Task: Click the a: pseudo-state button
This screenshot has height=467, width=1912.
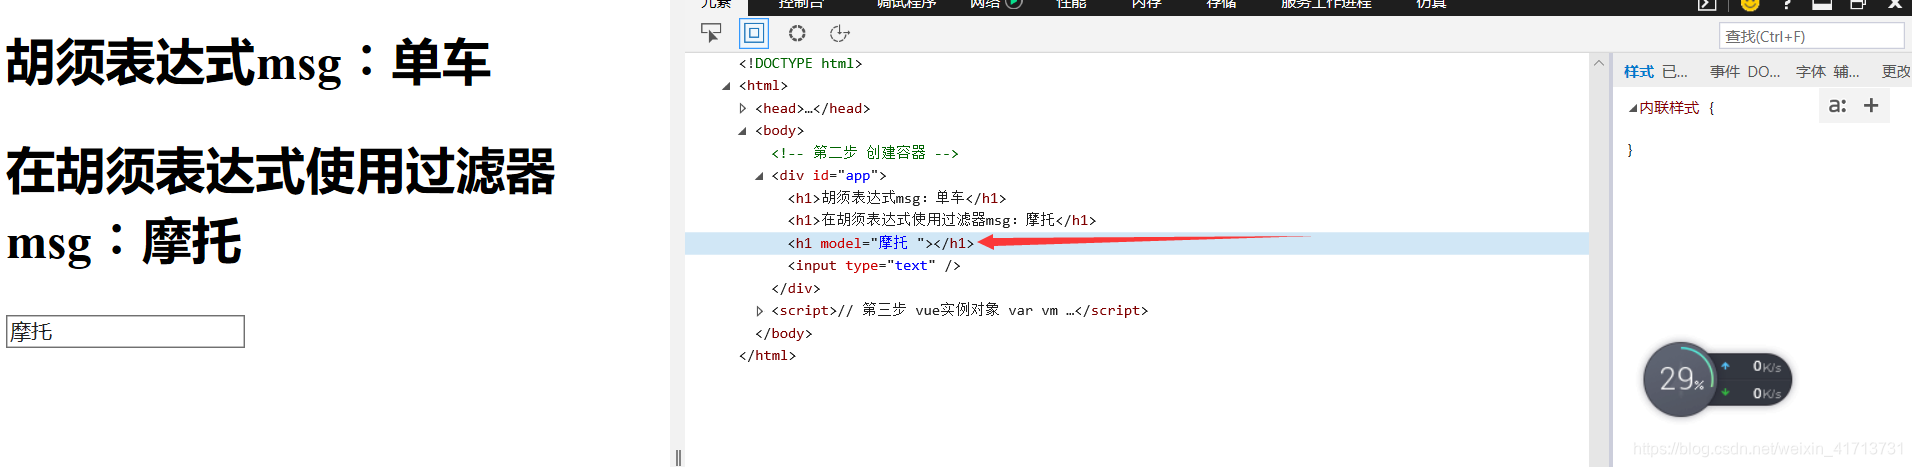Action: [1837, 105]
